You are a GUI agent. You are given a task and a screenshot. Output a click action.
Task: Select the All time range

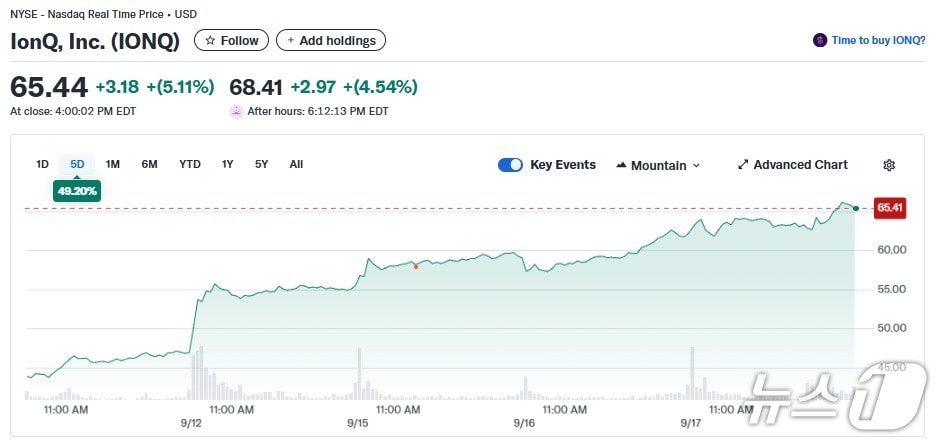click(296, 164)
